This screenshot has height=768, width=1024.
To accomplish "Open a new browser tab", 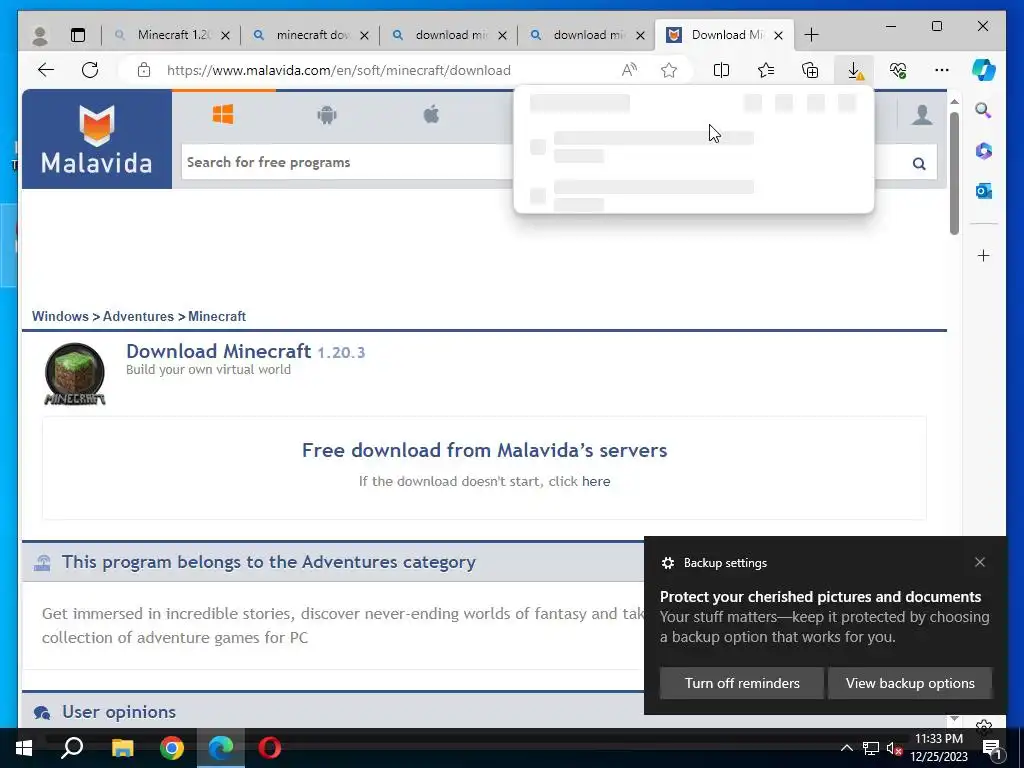I will pyautogui.click(x=811, y=35).
